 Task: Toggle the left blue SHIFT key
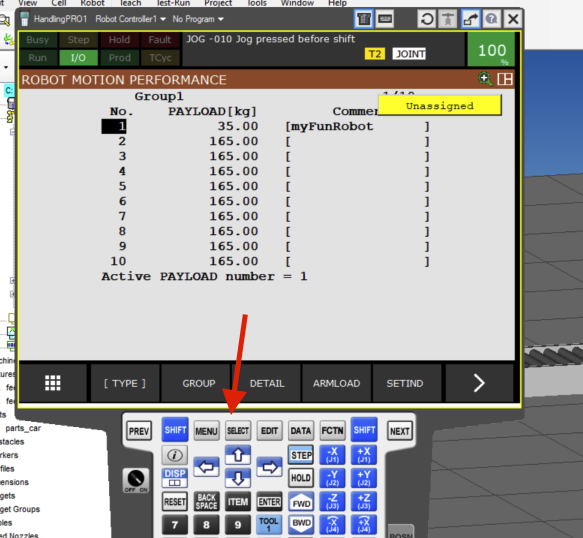(x=175, y=430)
